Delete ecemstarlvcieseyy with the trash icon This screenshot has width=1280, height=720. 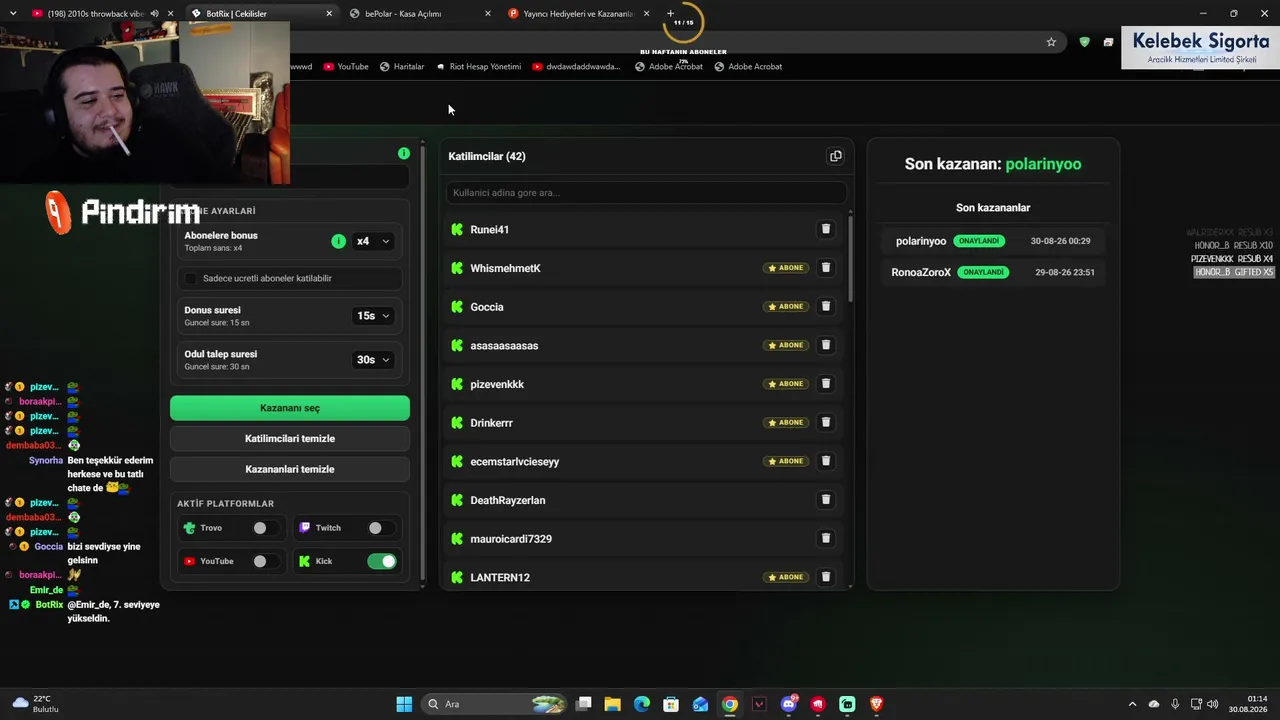[x=826, y=461]
